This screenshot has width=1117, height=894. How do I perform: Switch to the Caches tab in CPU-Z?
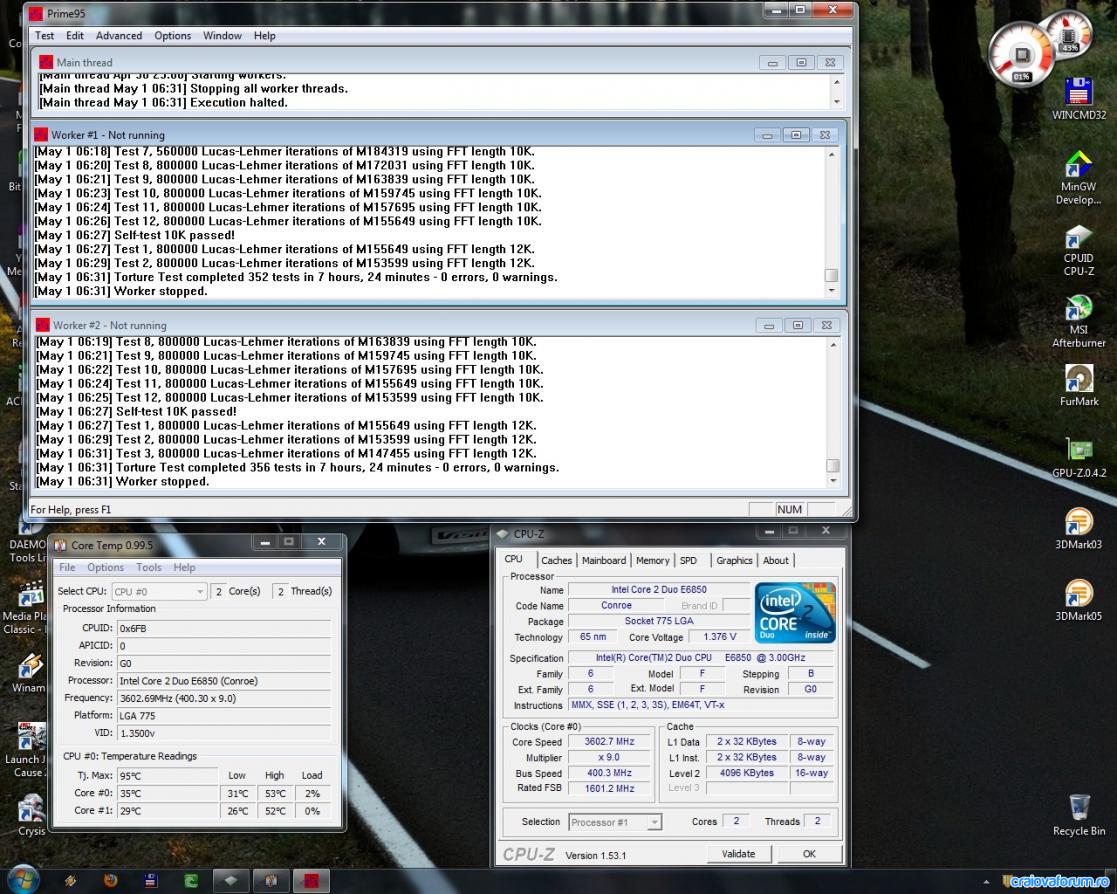556,561
